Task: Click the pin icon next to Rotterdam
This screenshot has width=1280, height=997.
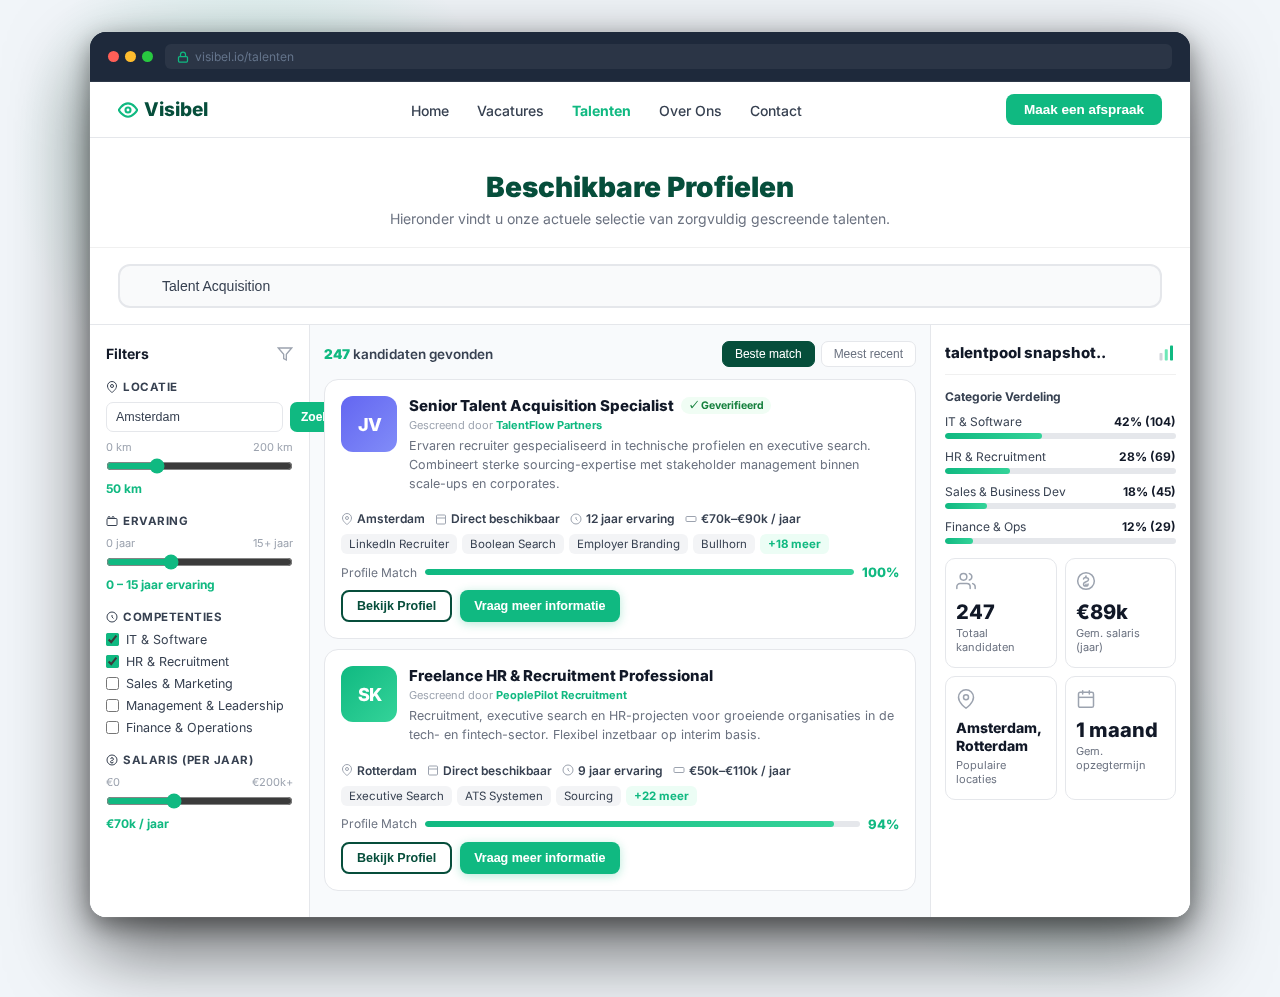Action: tap(347, 771)
